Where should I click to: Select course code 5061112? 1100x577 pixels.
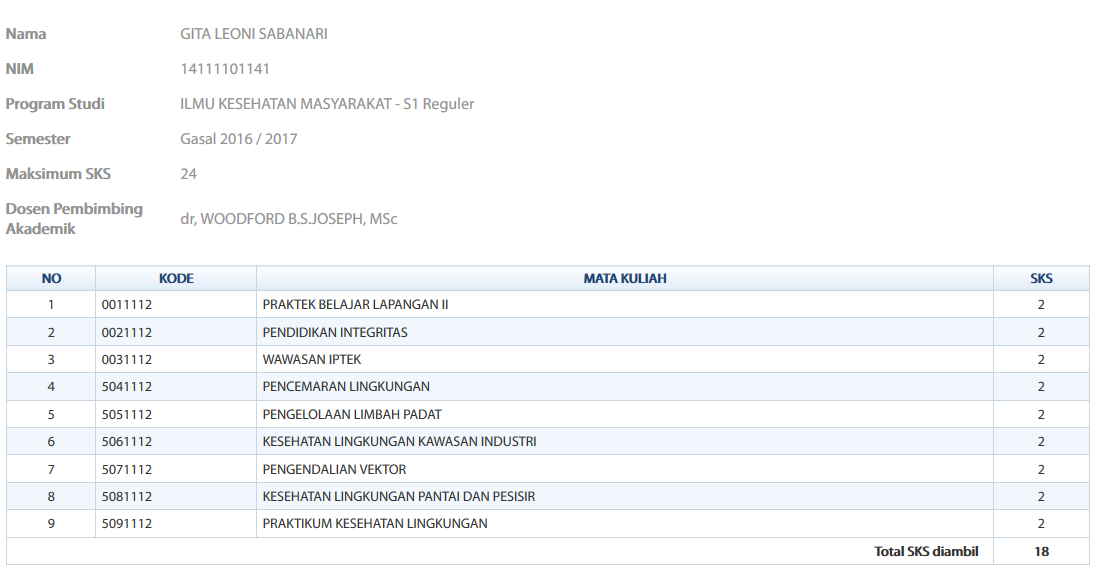tap(127, 442)
